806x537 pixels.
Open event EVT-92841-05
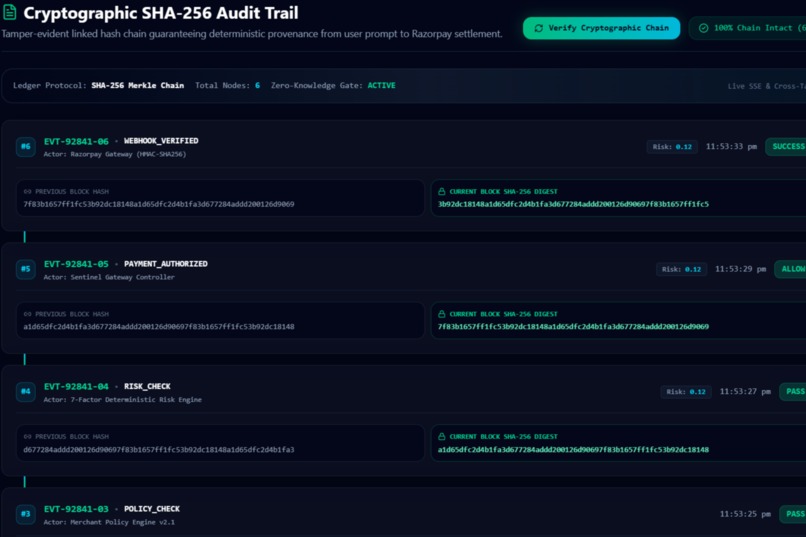click(76, 264)
